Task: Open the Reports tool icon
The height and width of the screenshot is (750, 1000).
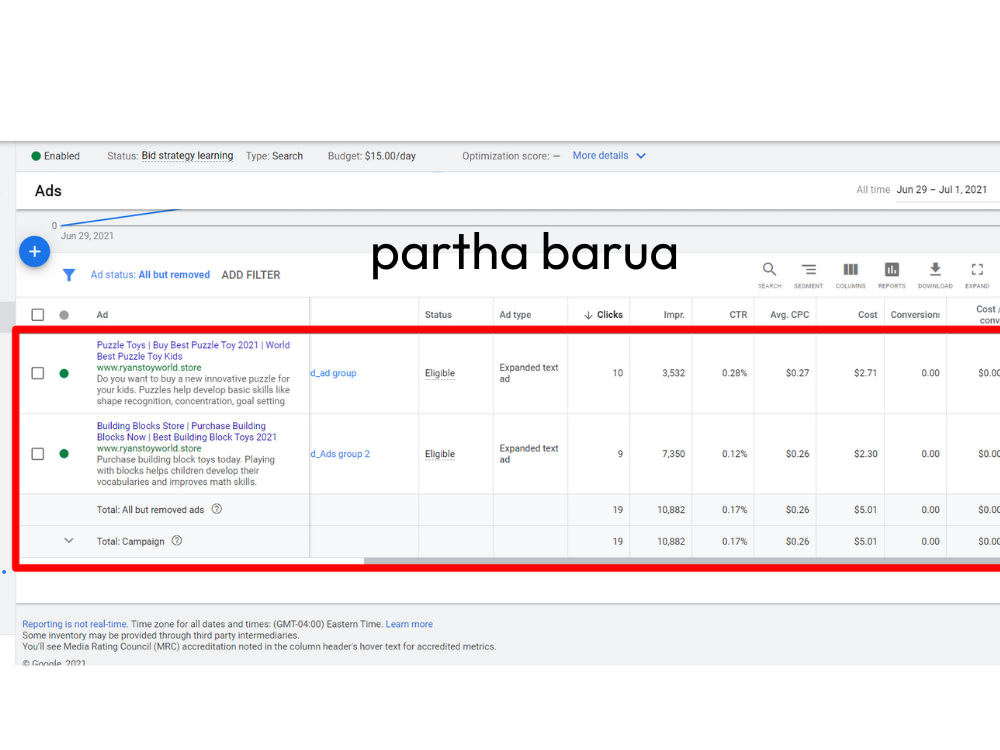Action: pos(892,275)
